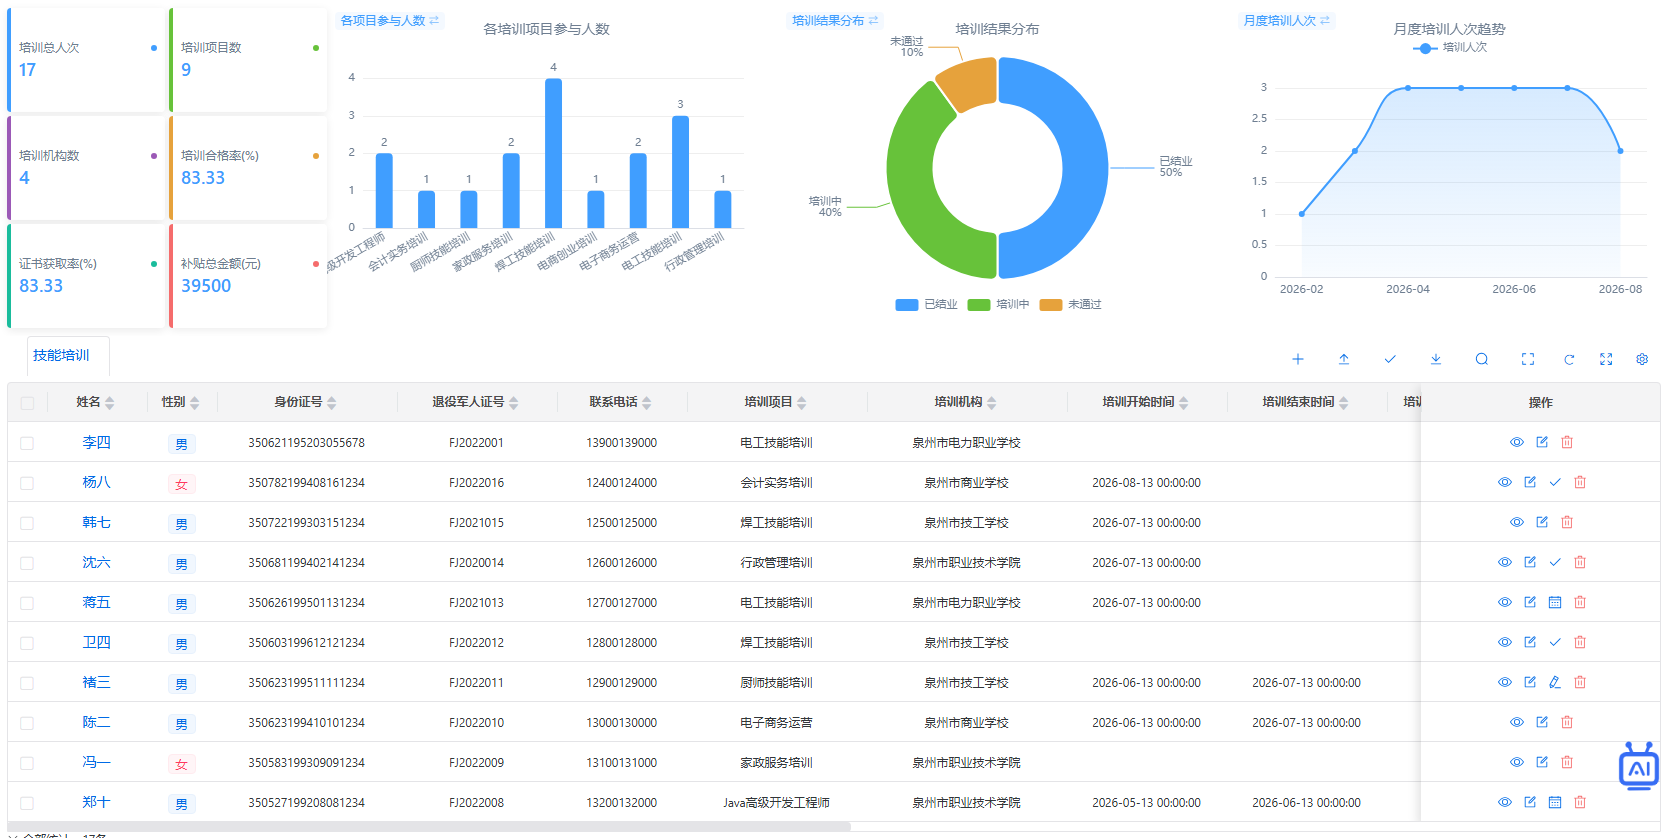This screenshot has width=1663, height=838.
Task: Open the search magnifier toolbar icon
Action: tap(1482, 359)
